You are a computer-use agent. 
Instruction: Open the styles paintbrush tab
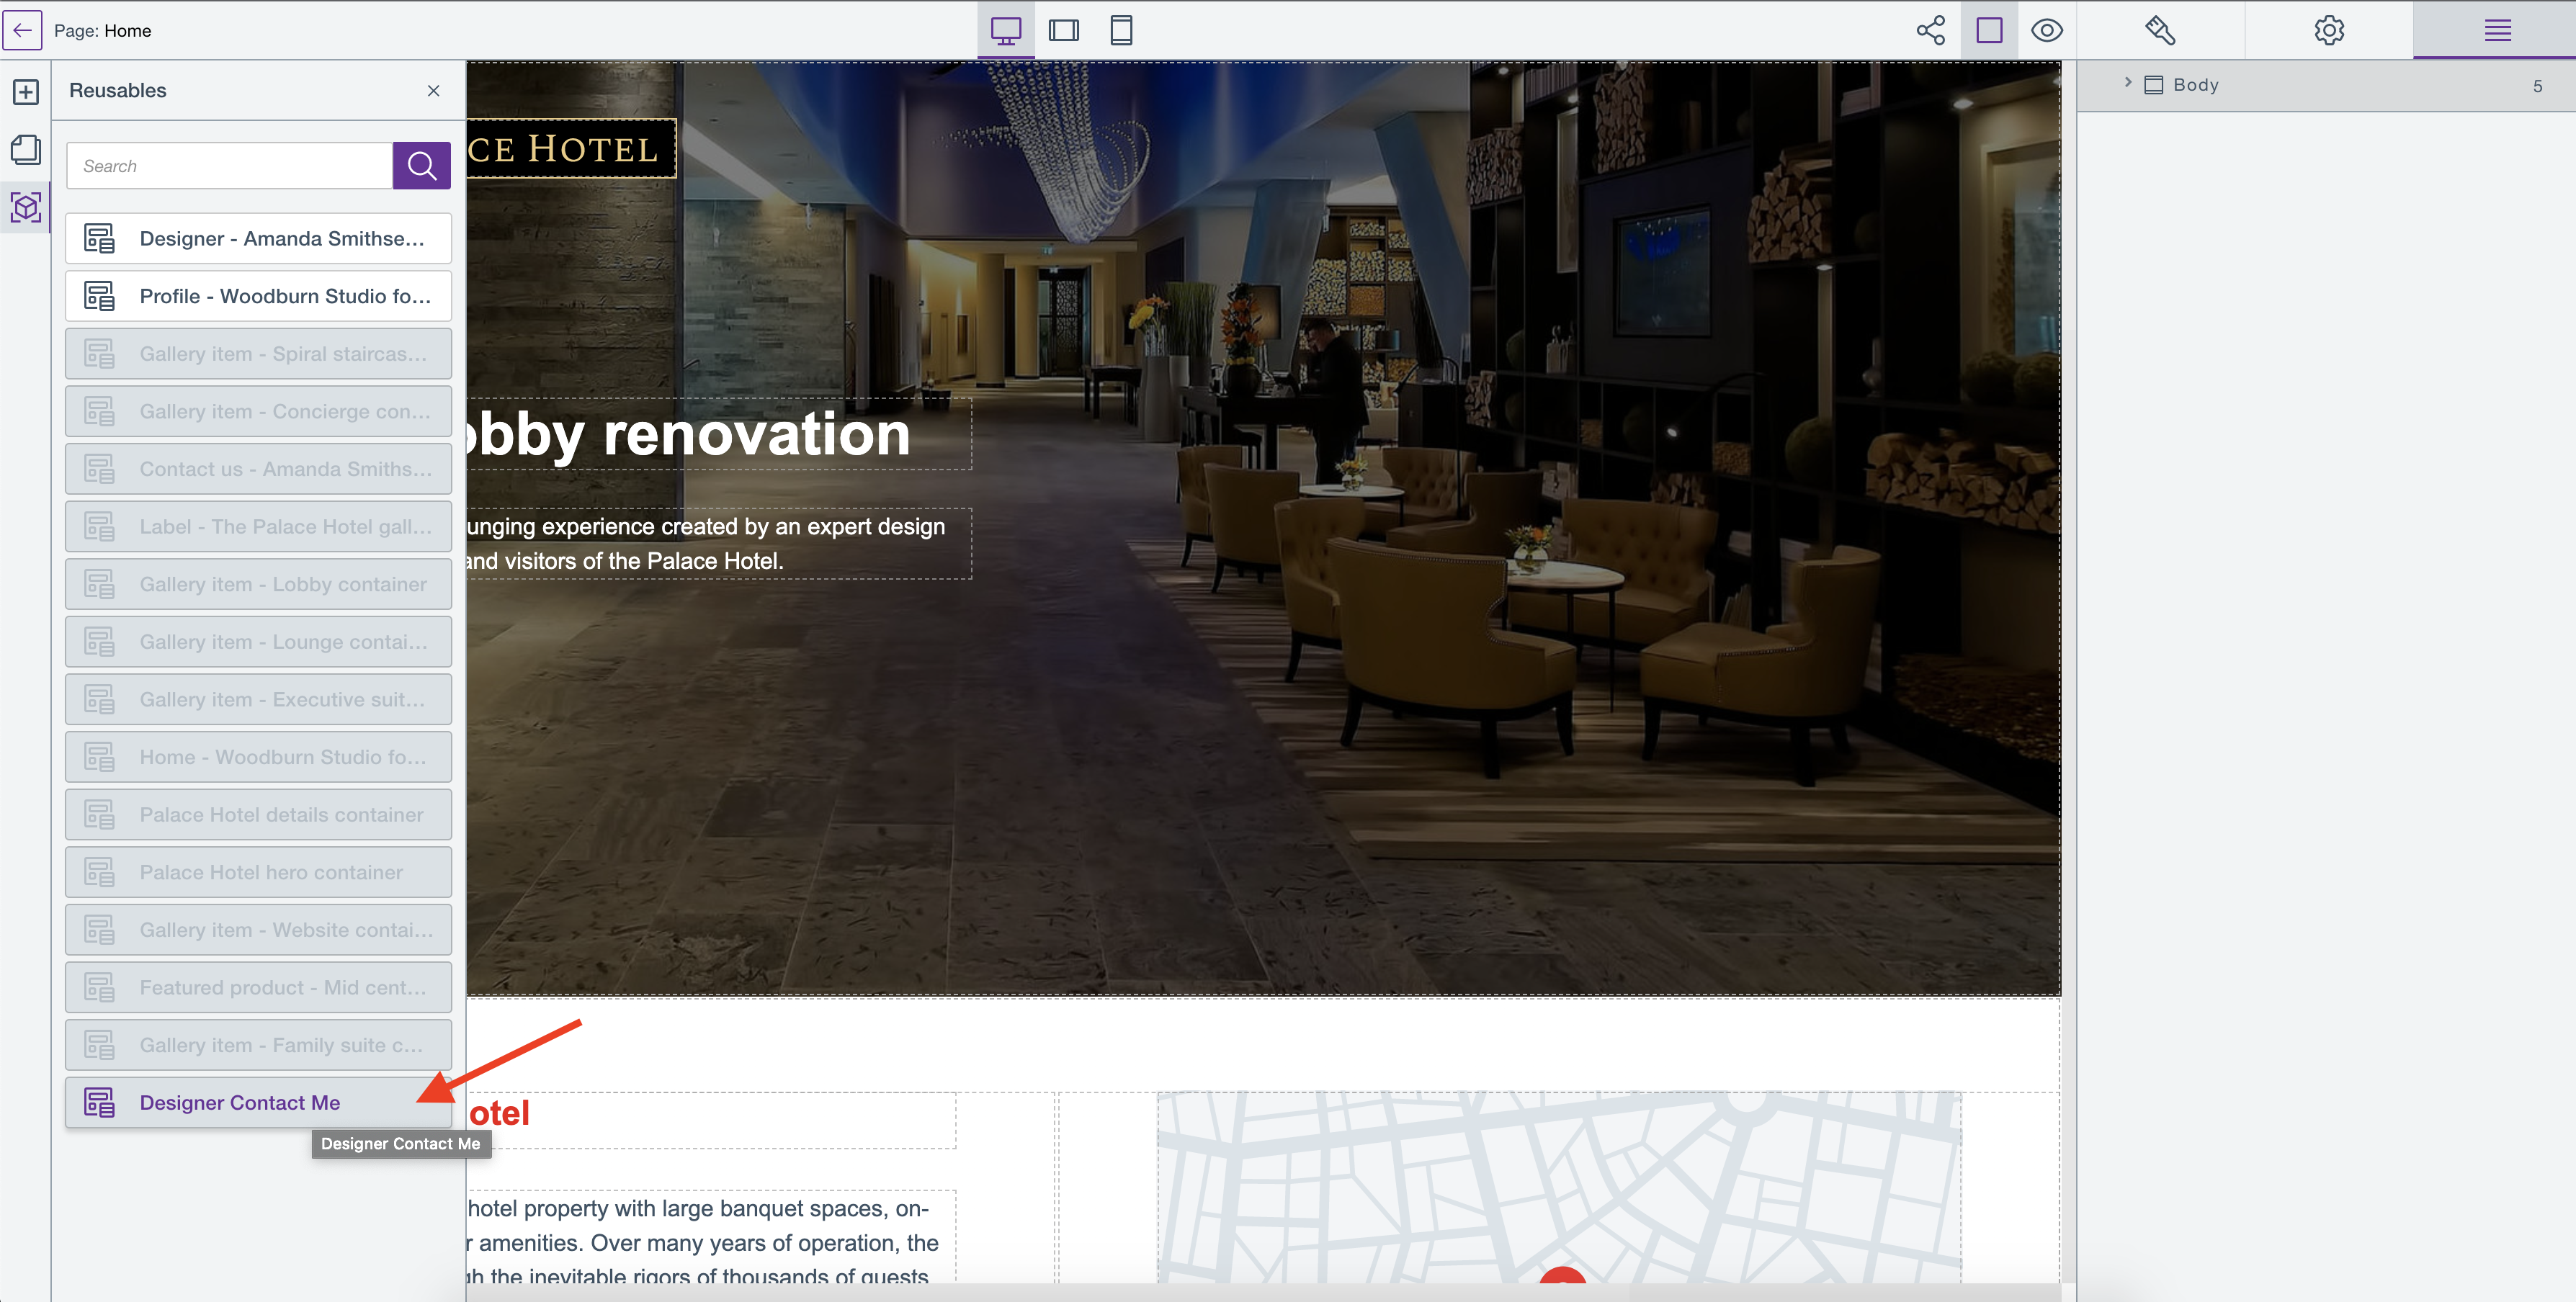pos(2160,30)
